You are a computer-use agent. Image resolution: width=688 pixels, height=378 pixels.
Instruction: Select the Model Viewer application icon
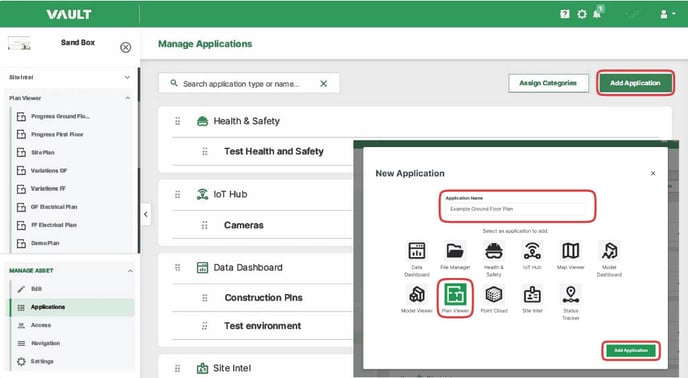pyautogui.click(x=417, y=295)
